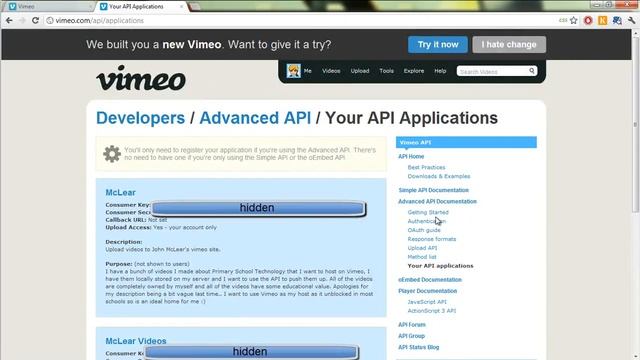Click the translate extension icon

[x=617, y=20]
